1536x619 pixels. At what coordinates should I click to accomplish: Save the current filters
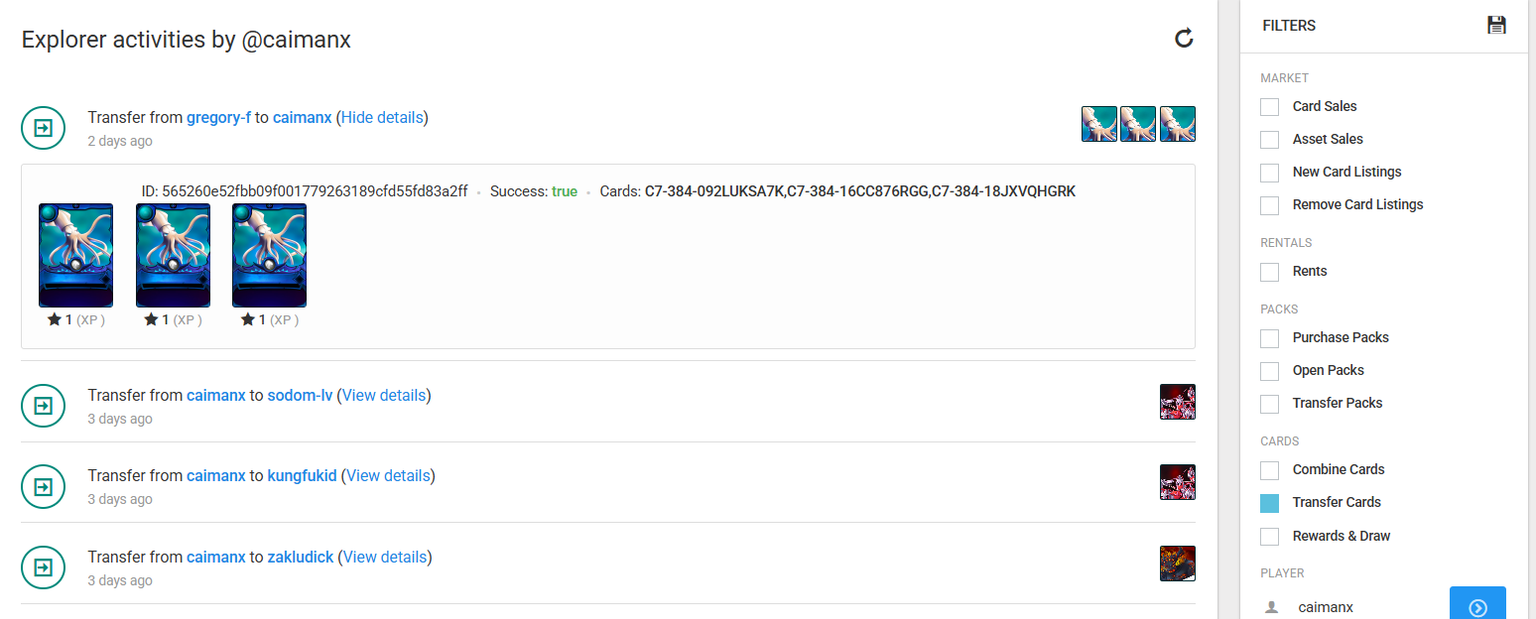[1496, 25]
